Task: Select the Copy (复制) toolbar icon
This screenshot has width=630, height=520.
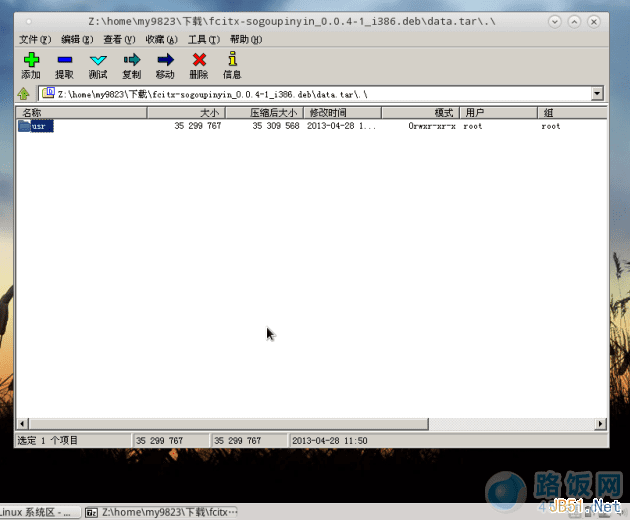Action: (x=132, y=60)
